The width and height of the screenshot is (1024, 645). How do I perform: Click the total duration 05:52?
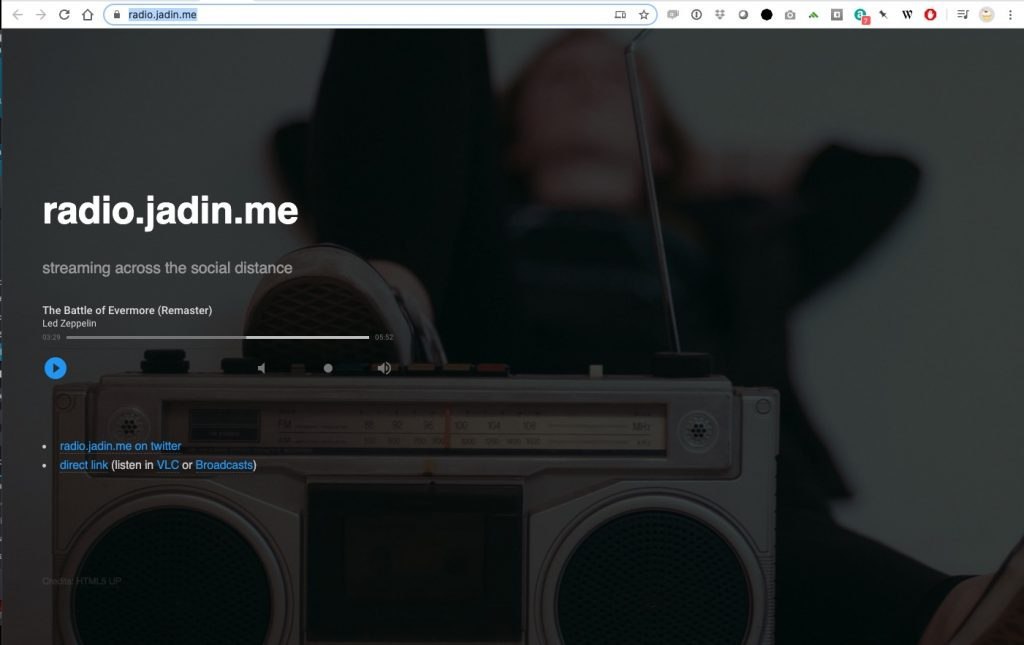point(384,338)
